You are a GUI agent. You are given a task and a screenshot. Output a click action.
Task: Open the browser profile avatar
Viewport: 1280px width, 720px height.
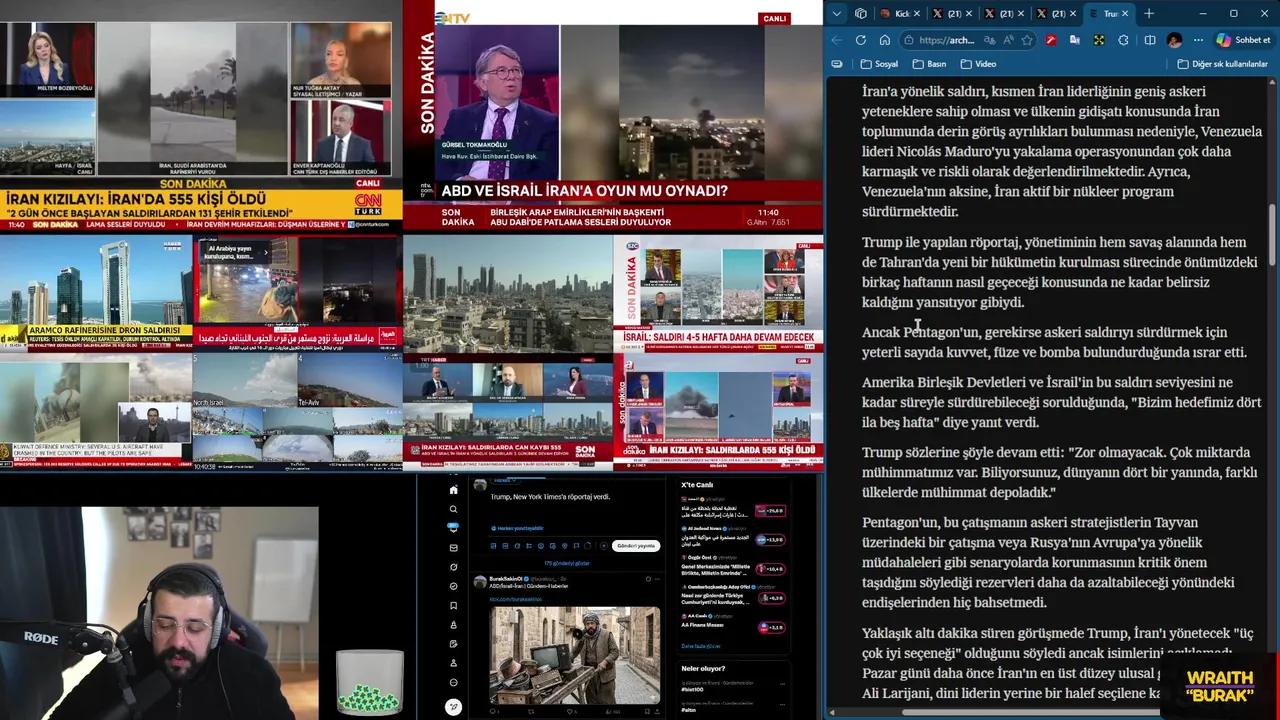(x=1174, y=40)
